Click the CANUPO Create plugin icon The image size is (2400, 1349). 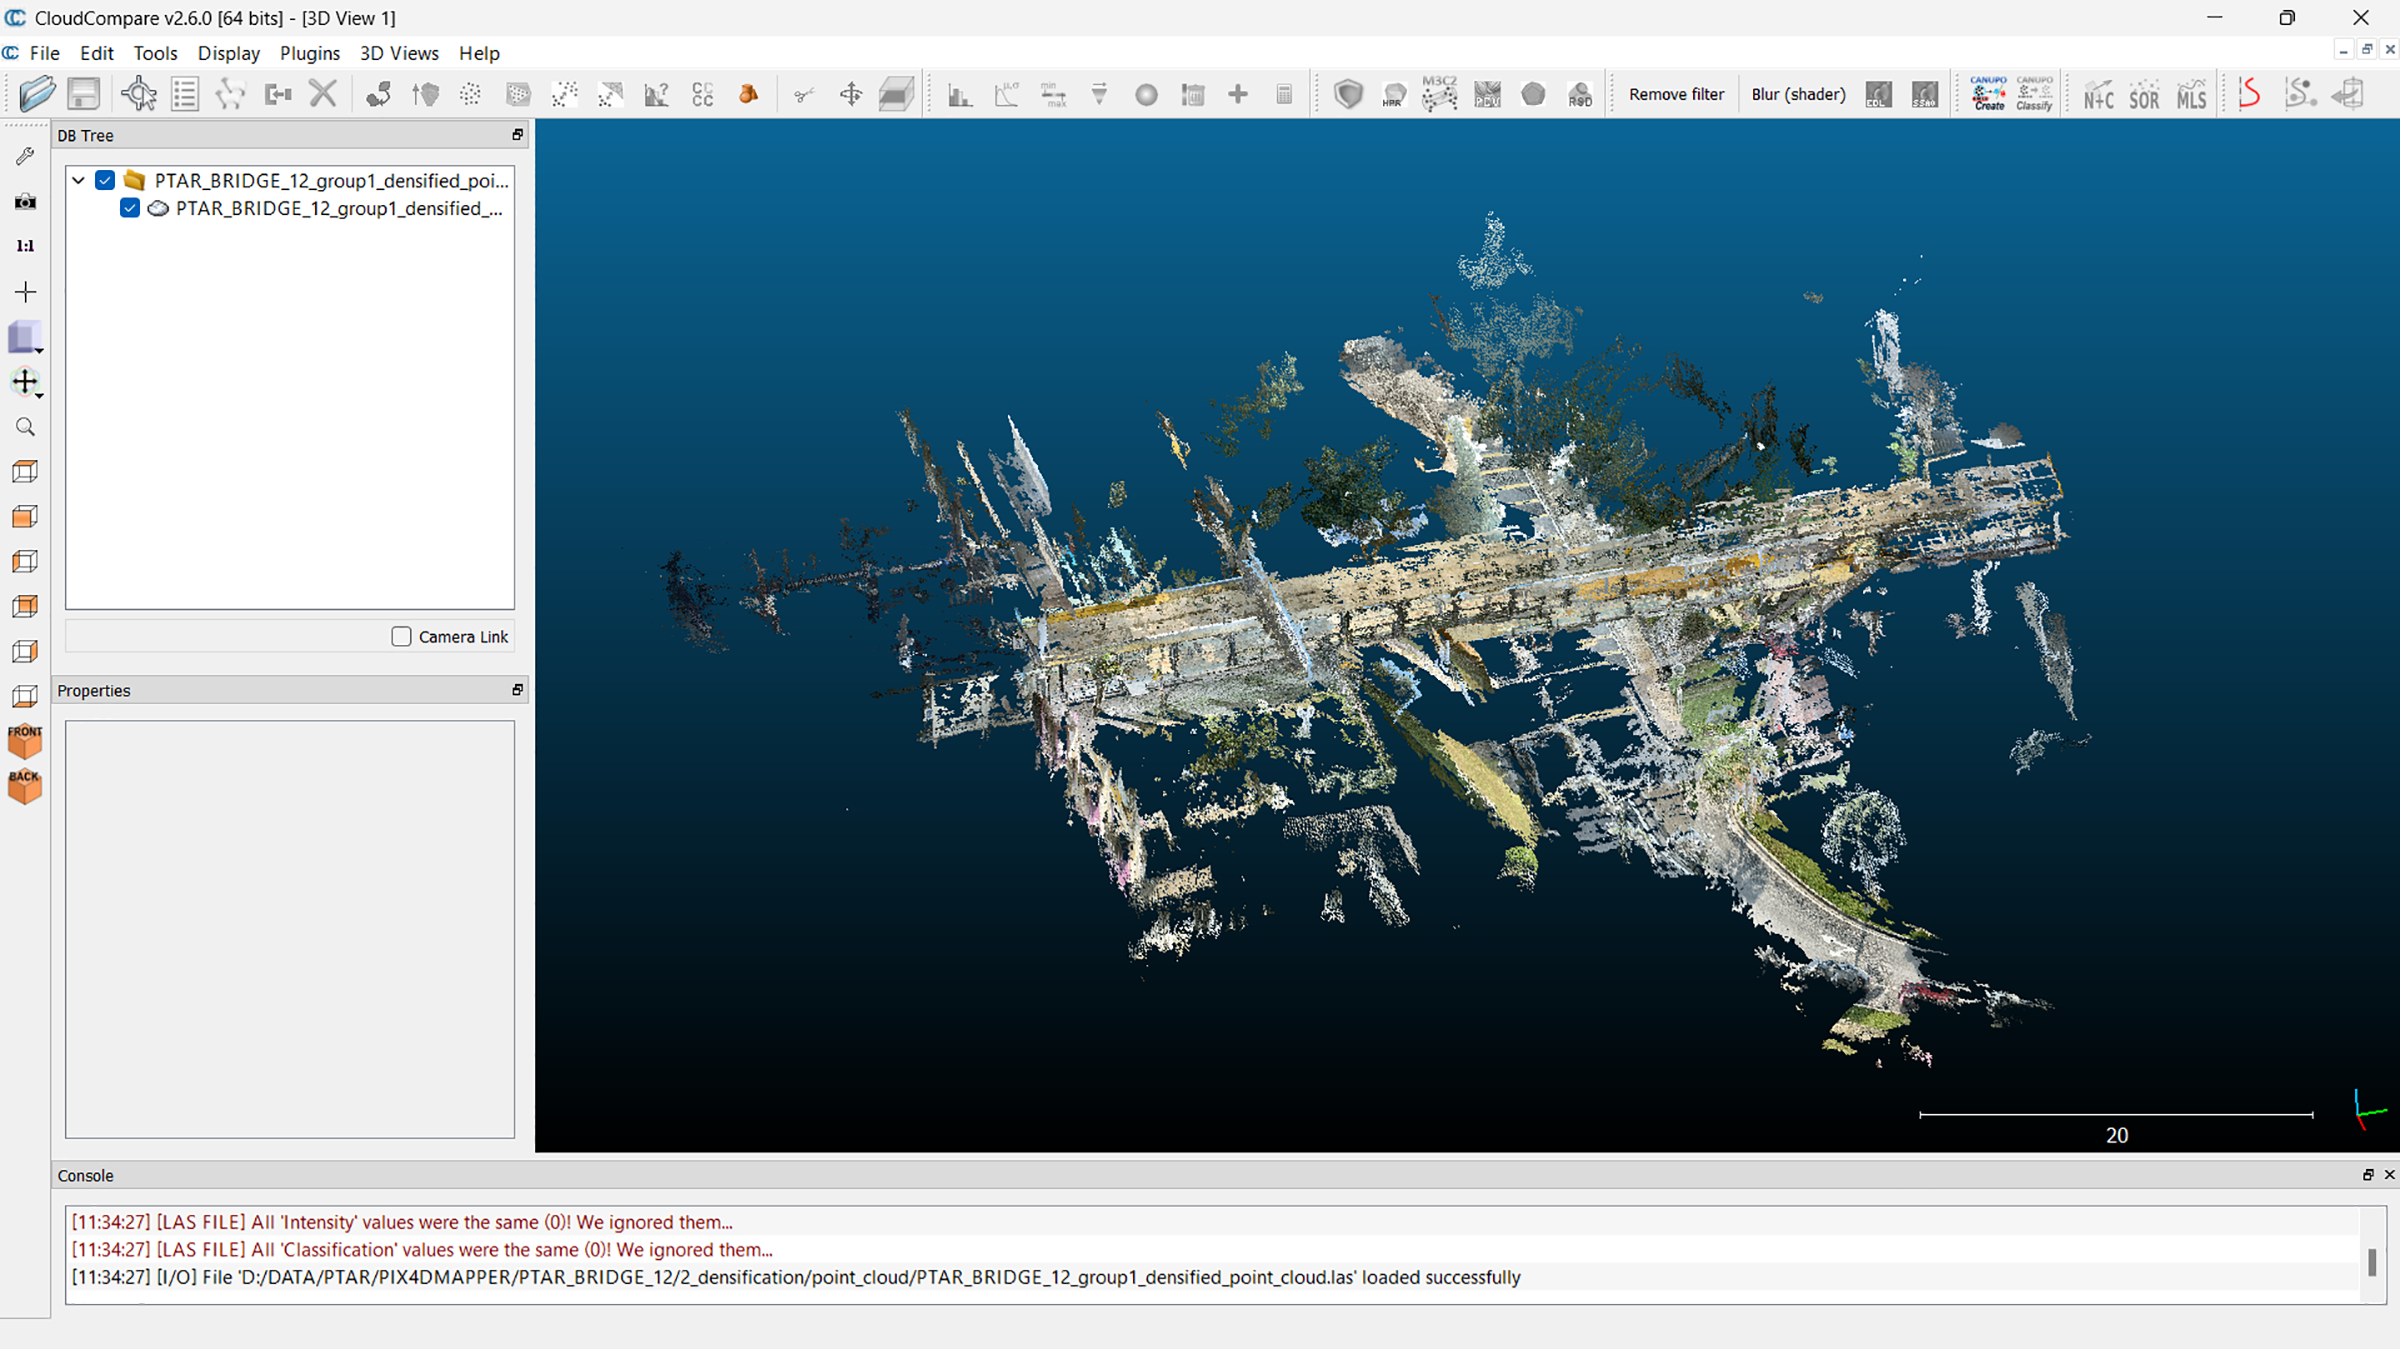1988,94
